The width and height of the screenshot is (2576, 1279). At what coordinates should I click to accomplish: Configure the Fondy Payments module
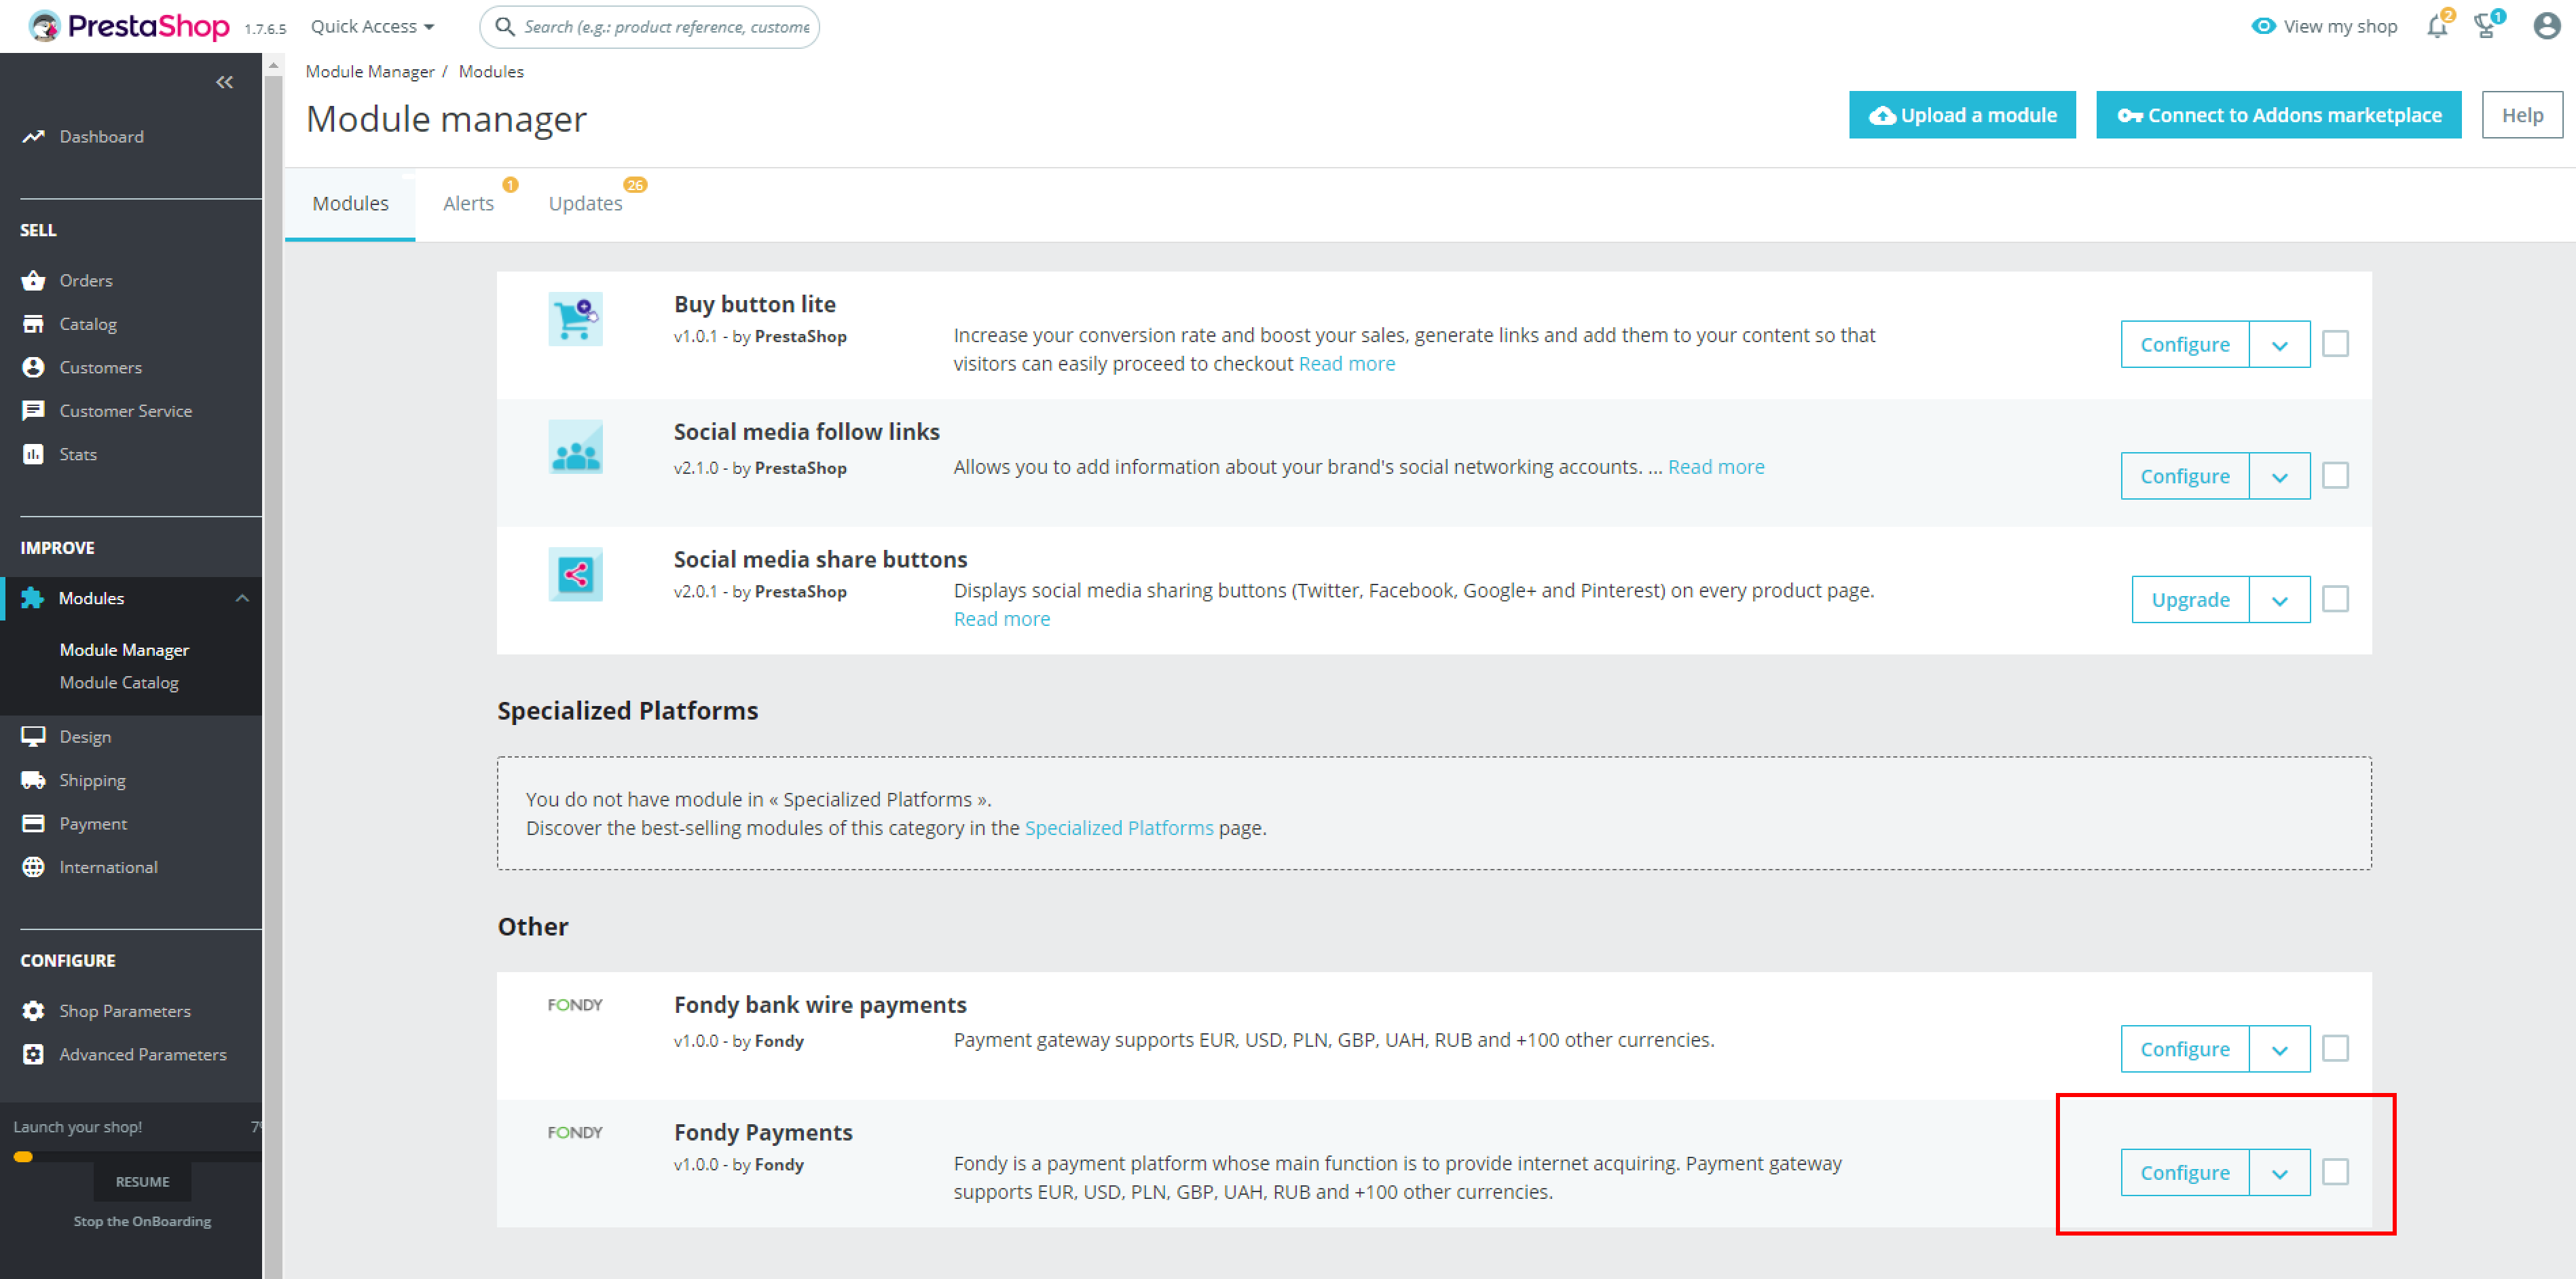(2184, 1173)
